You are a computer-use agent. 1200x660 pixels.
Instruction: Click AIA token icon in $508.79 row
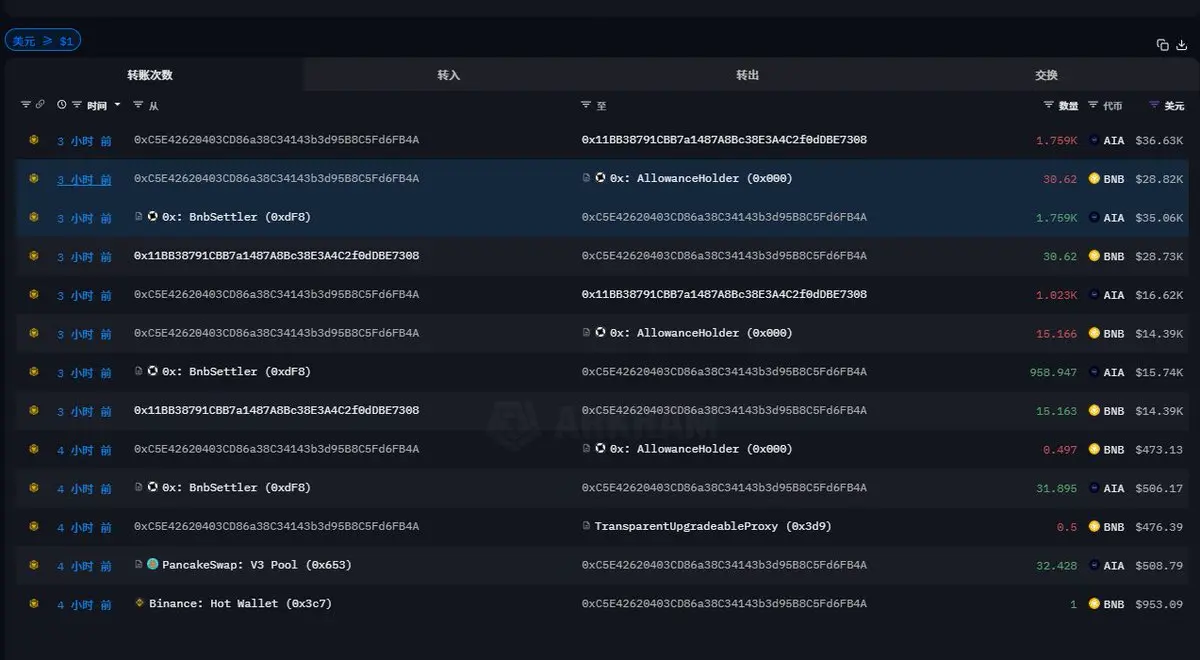coord(1094,565)
